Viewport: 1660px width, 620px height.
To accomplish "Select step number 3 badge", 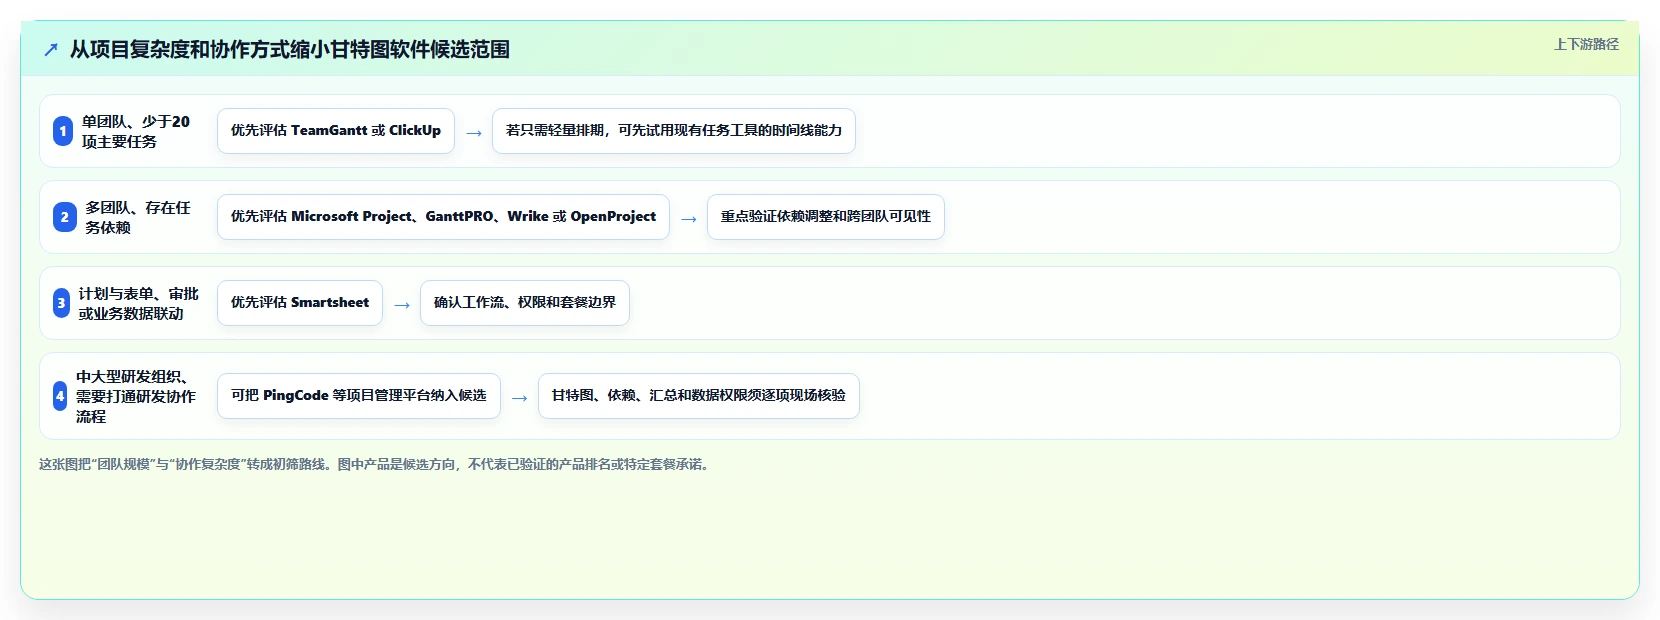I will (x=61, y=303).
